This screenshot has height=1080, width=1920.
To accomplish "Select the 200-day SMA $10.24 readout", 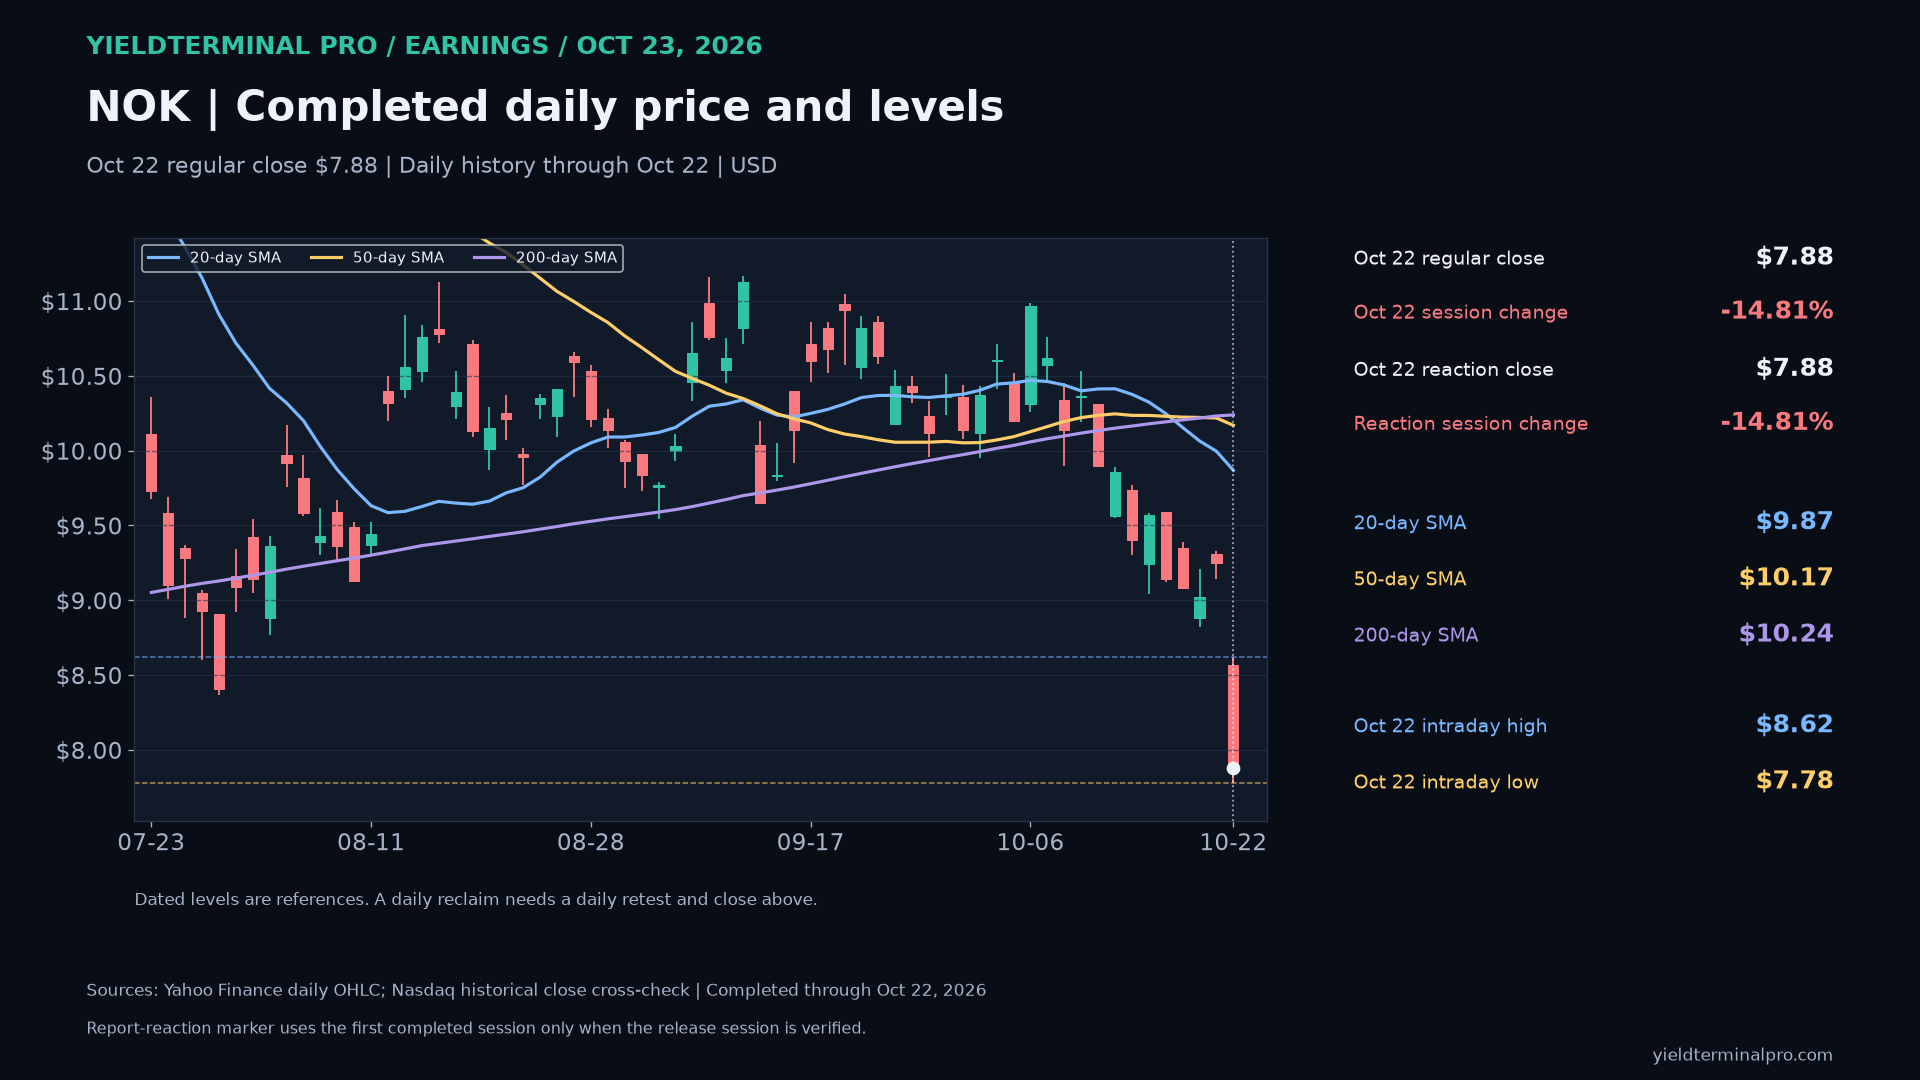I will [x=1785, y=634].
